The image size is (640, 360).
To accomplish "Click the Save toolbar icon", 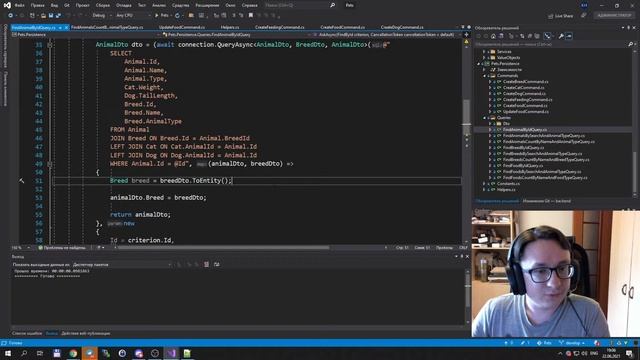I will pos(51,16).
